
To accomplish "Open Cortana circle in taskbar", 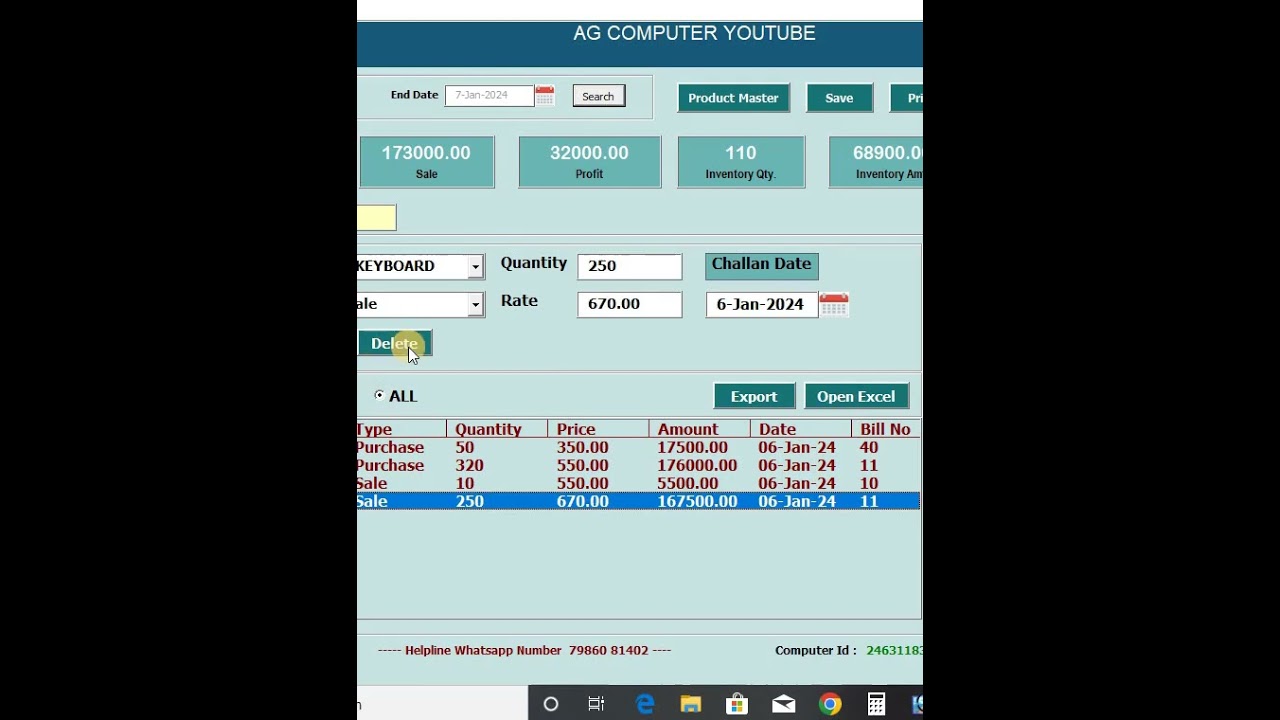I will 550,704.
